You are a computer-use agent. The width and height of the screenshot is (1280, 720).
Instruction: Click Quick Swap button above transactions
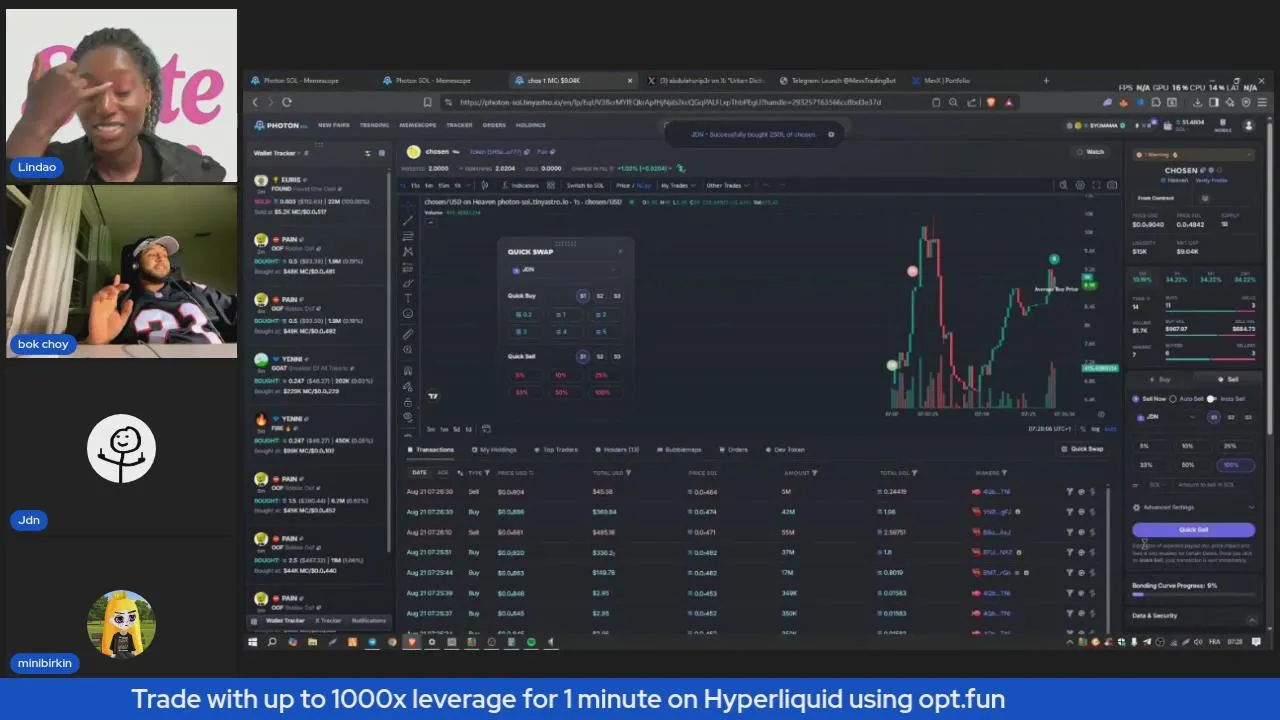(x=1082, y=449)
